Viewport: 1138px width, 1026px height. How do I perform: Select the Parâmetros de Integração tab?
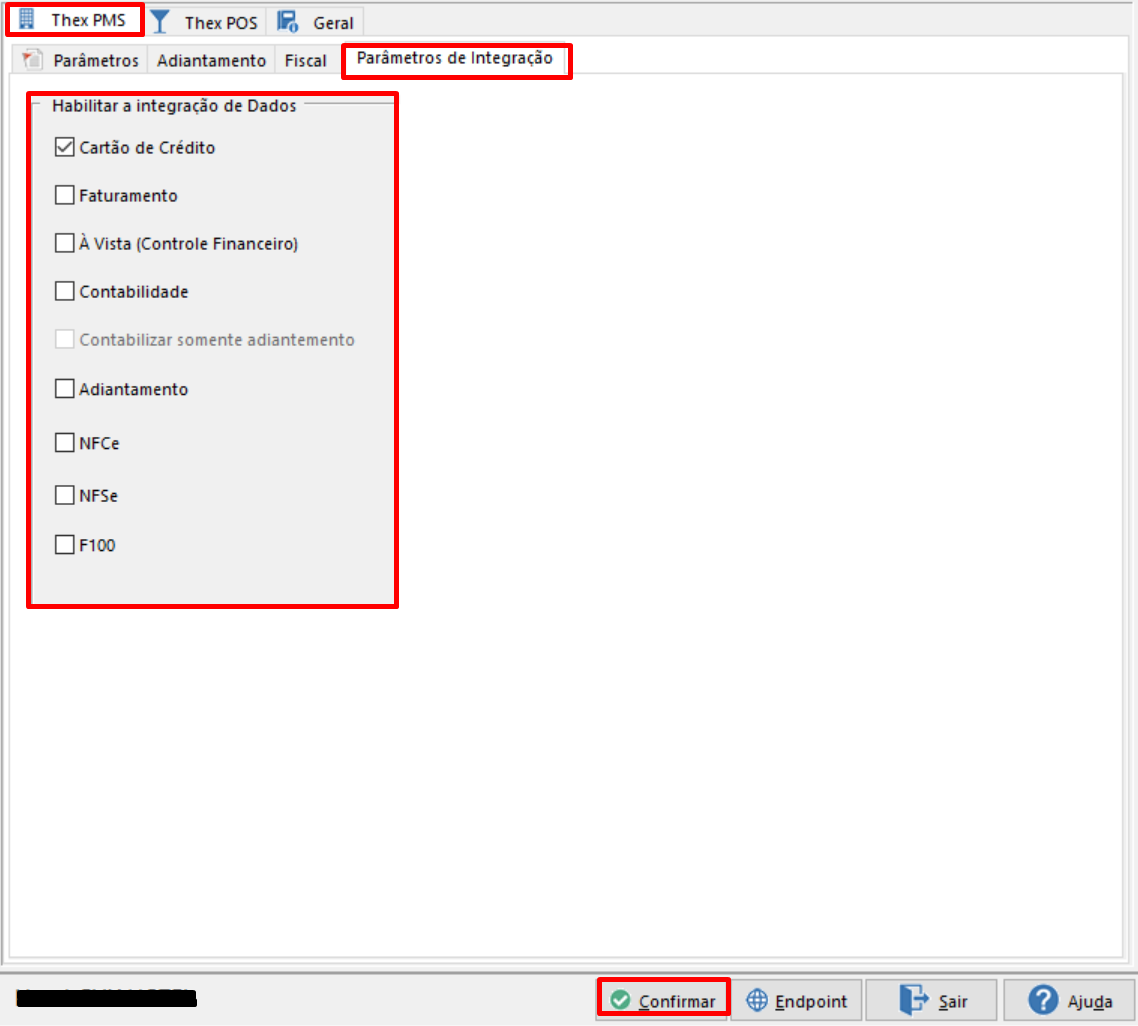(x=455, y=58)
